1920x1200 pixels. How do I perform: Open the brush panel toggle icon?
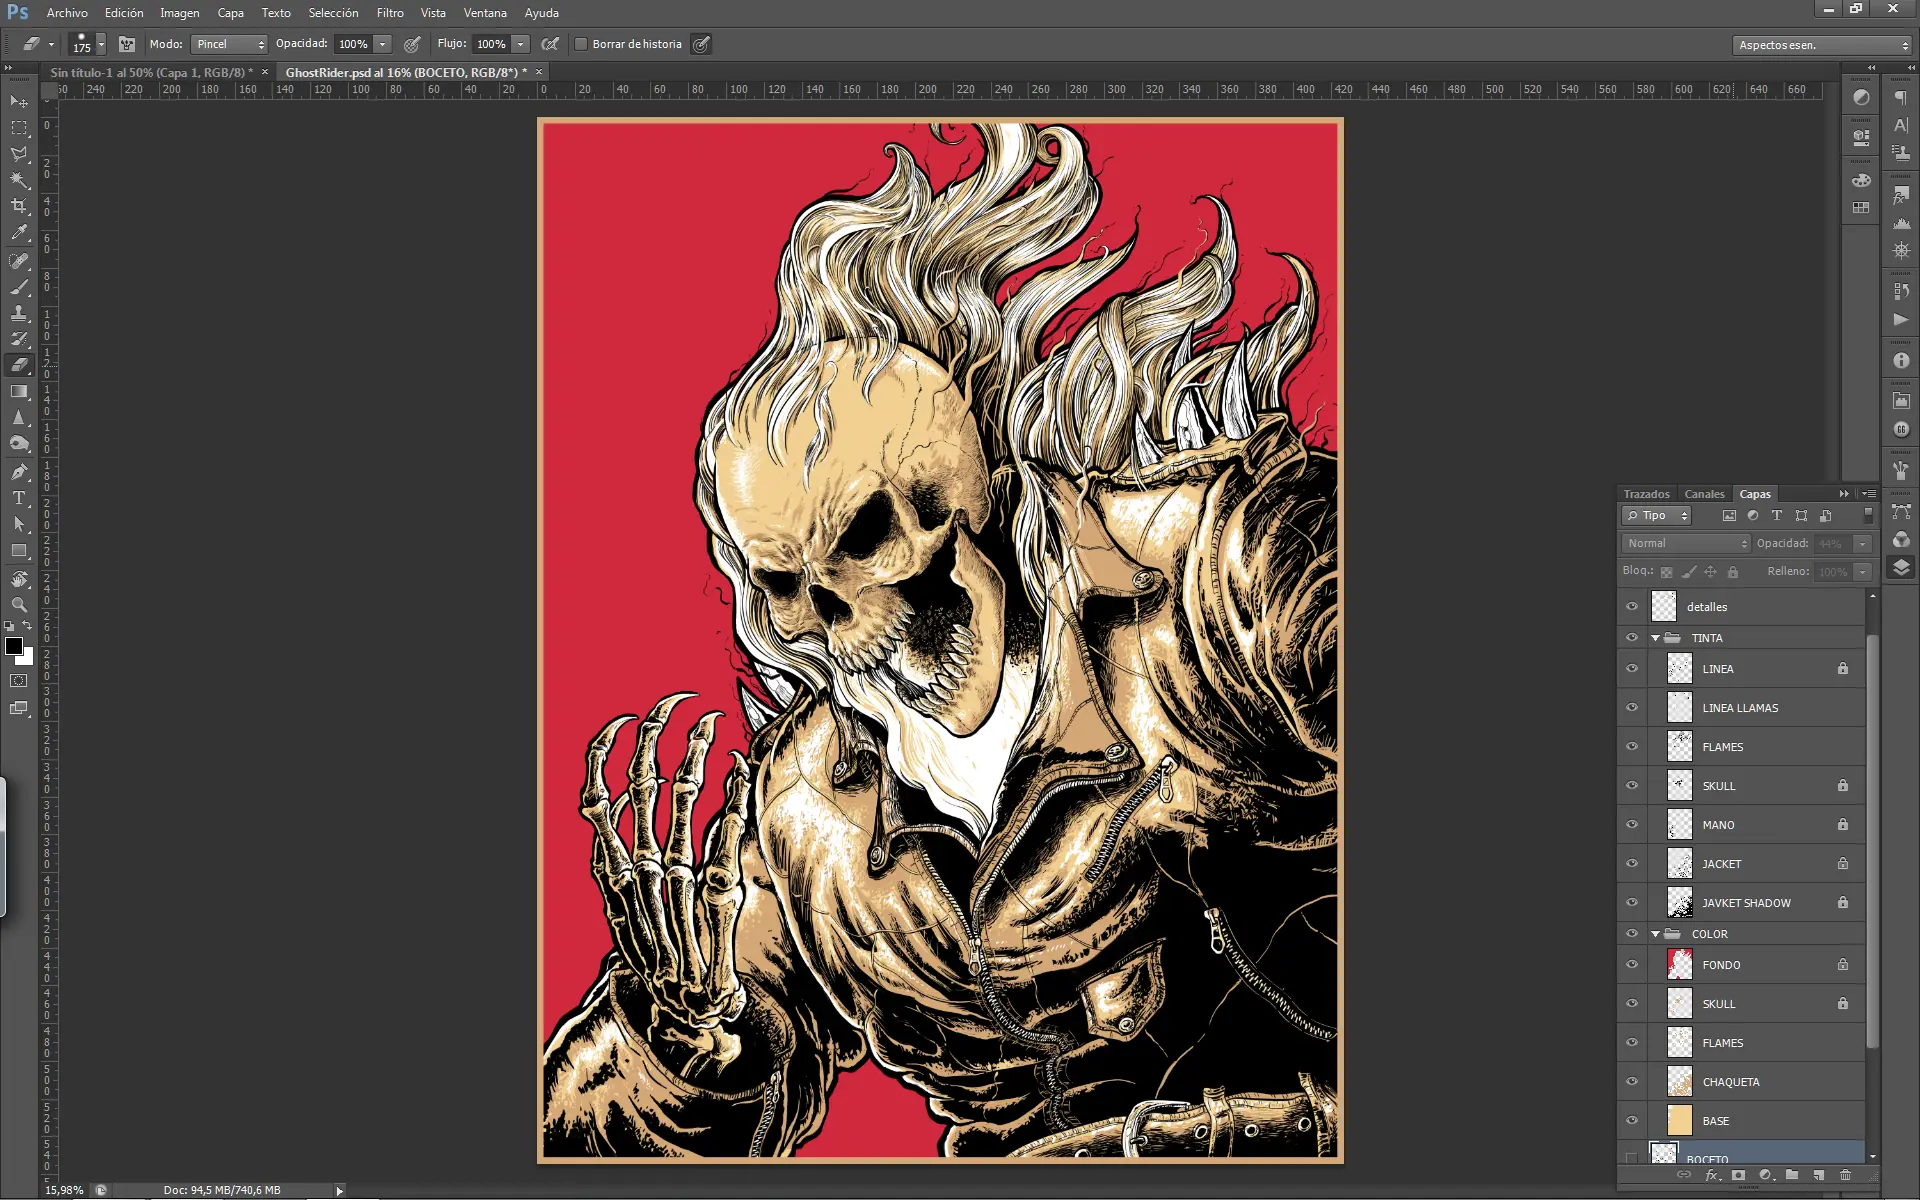(127, 44)
